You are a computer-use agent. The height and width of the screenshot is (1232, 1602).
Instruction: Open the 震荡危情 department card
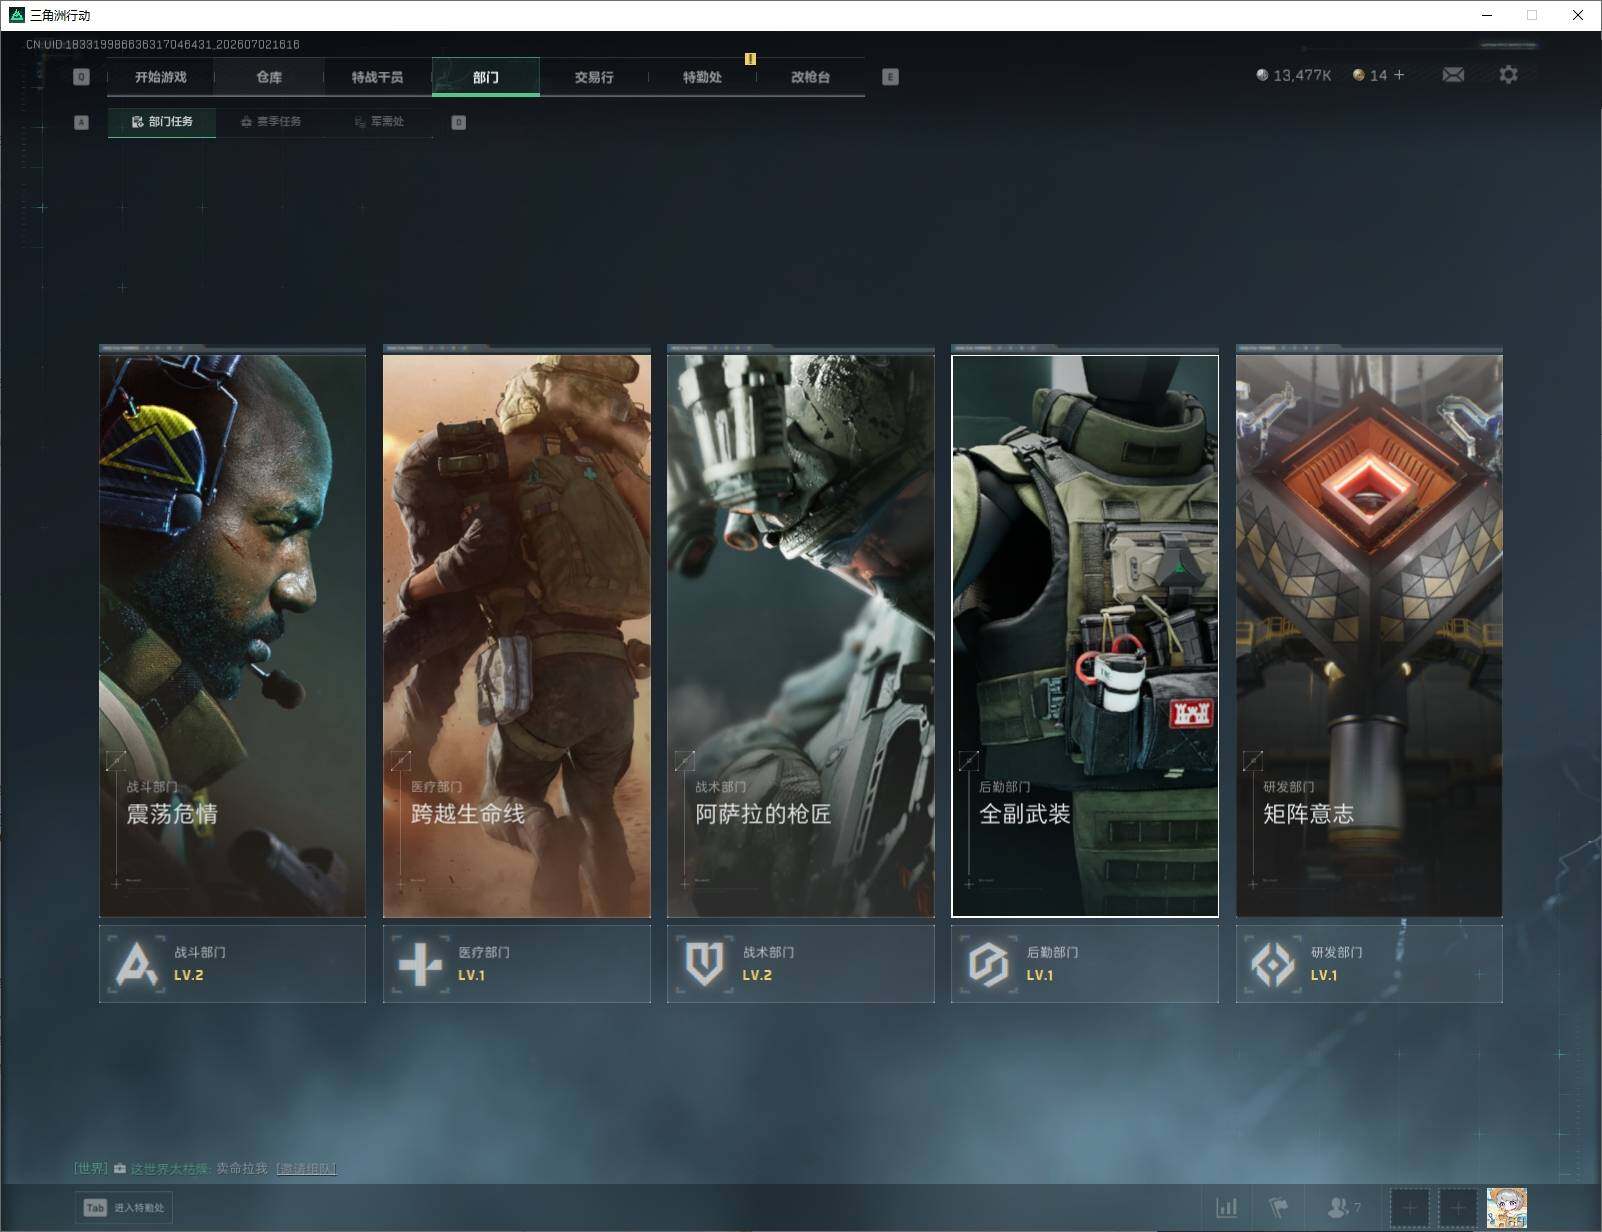tap(232, 632)
